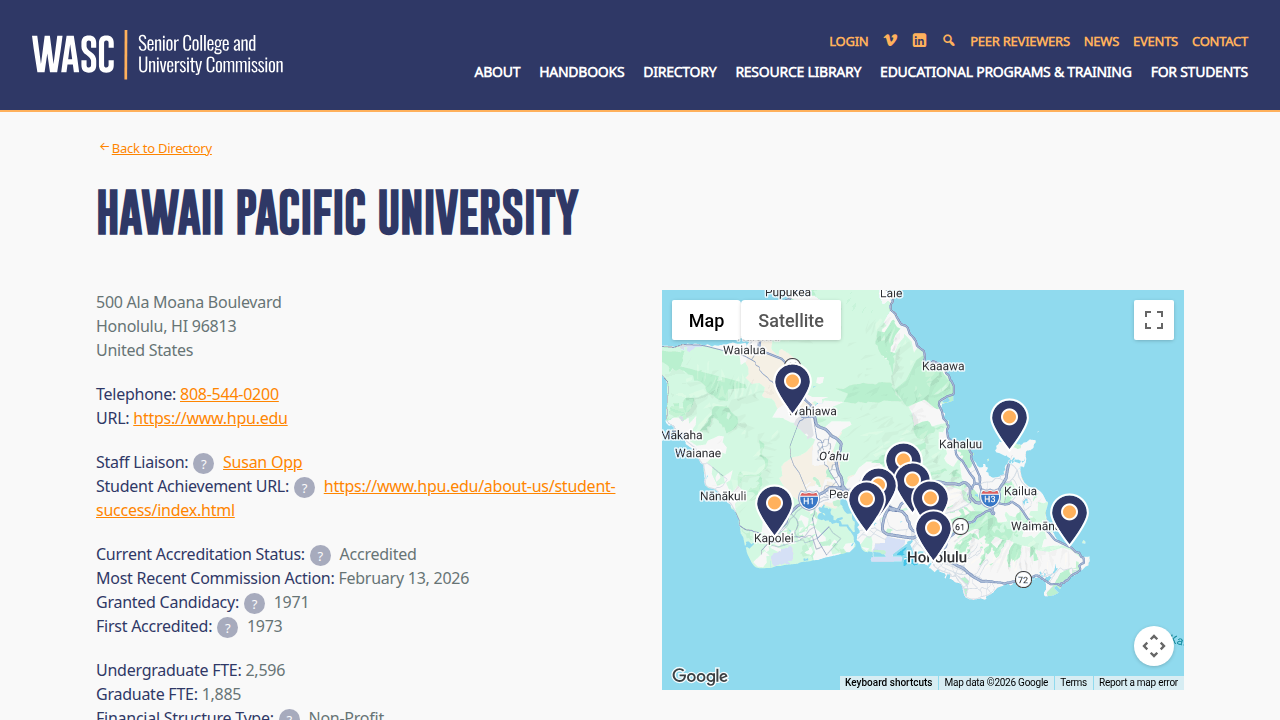Visit https://www.hpu.edu link
Screen dimensions: 1280x720
tap(210, 418)
